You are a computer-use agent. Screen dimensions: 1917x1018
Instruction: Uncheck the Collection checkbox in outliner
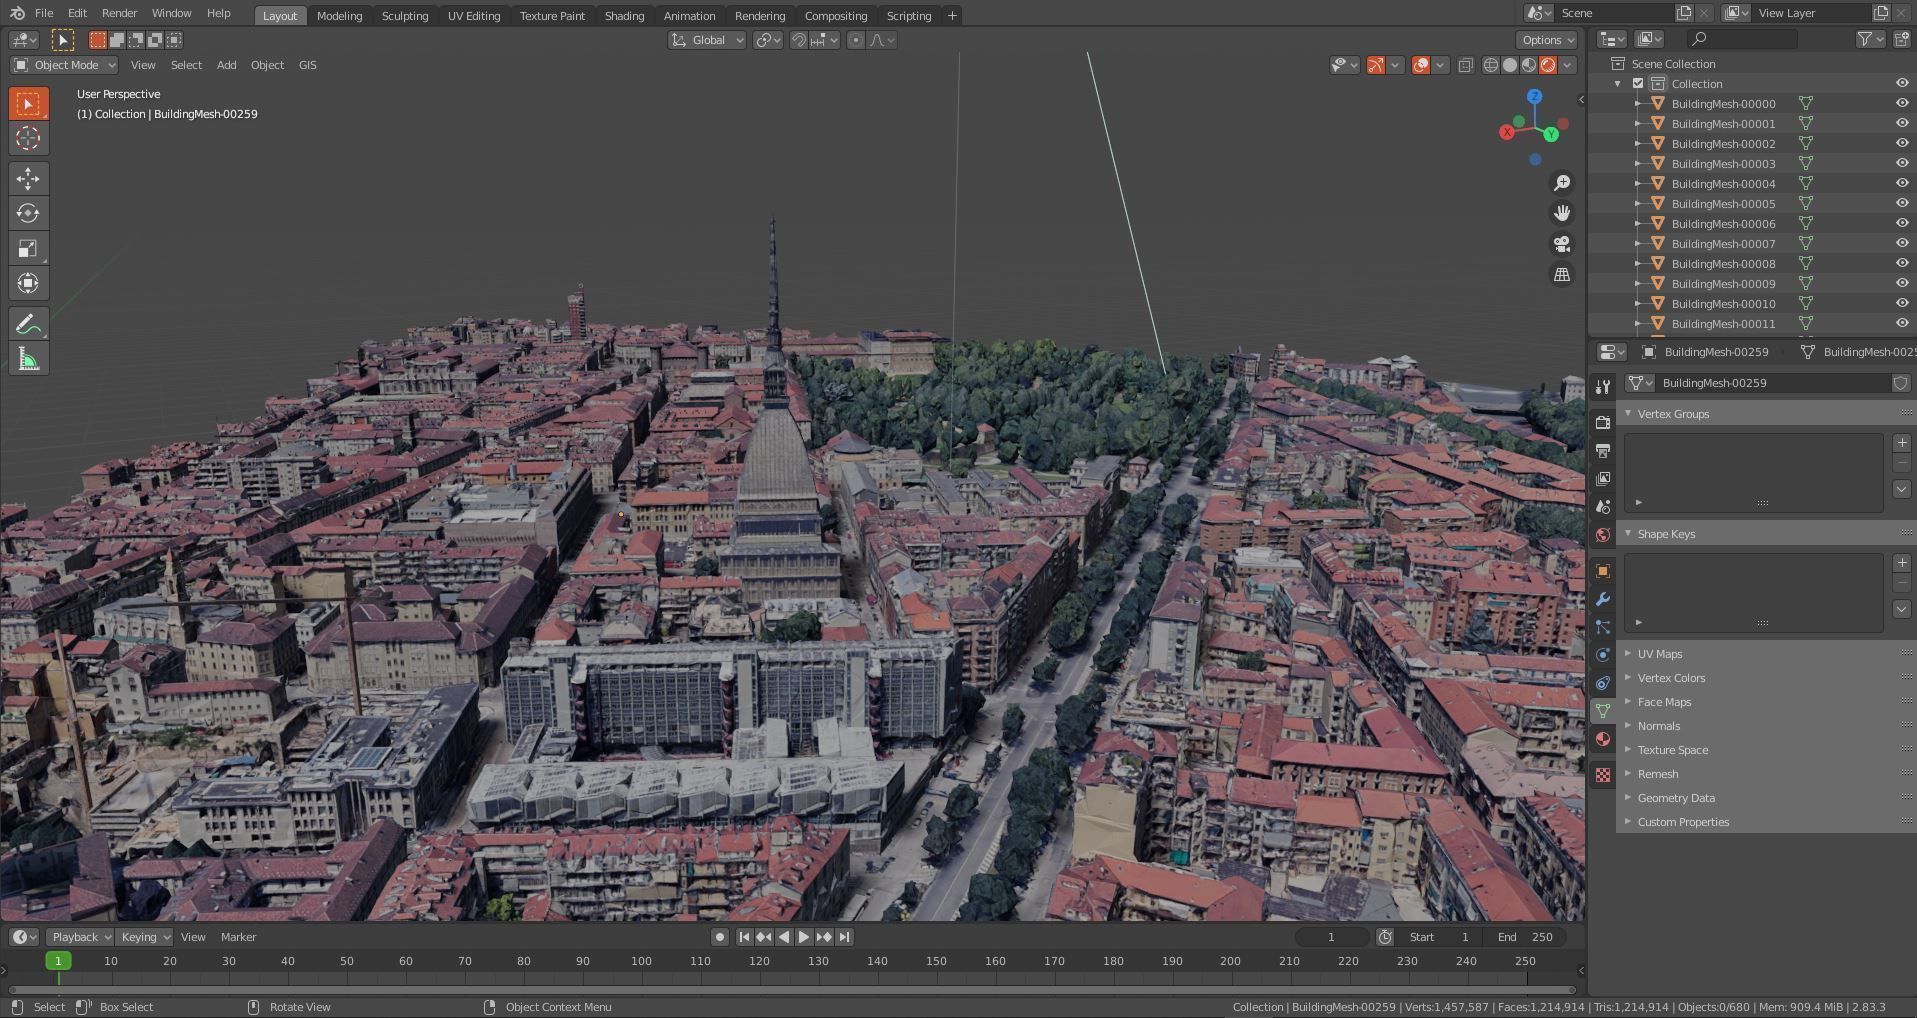coord(1638,84)
